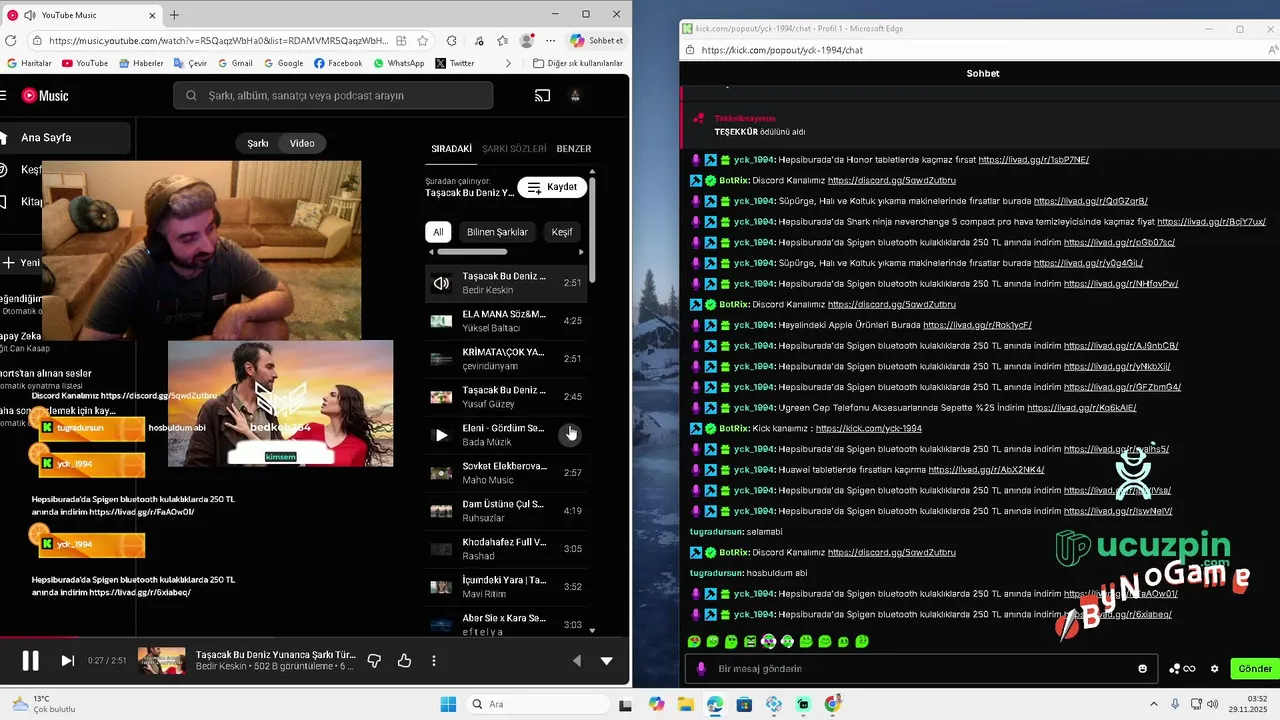Screen dimensions: 1280x720
Task: Open Kick chat settings gear
Action: (1215, 668)
